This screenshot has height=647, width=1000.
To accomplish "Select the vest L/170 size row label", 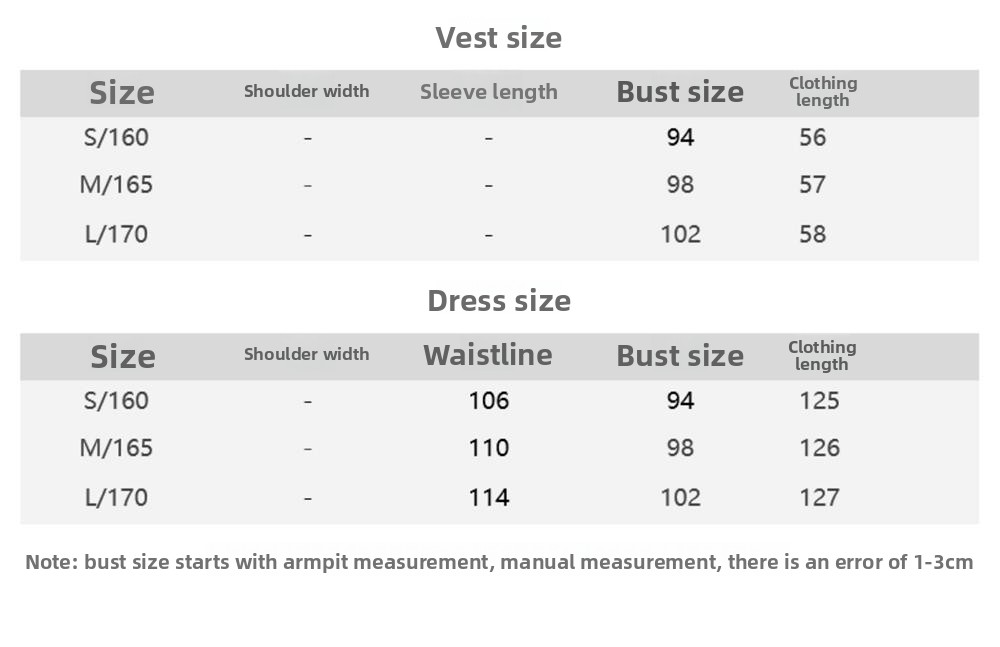I will pyautogui.click(x=116, y=234).
